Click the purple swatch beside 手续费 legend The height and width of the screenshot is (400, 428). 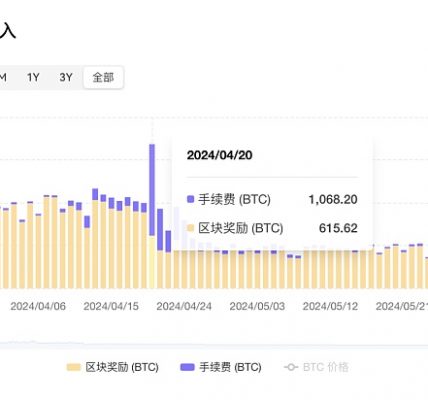click(x=187, y=367)
